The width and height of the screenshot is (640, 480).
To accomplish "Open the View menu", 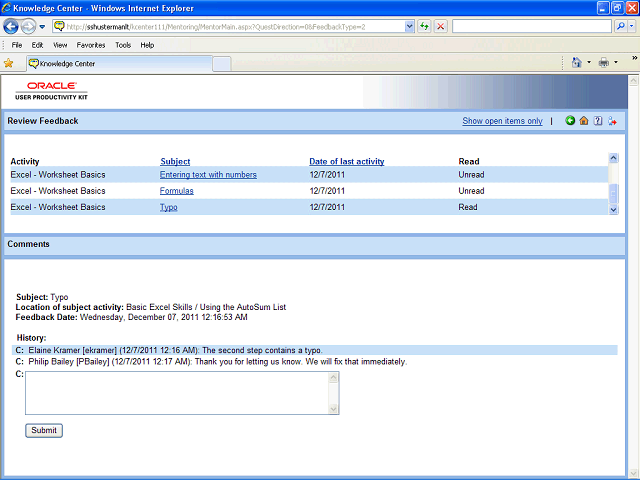I will point(60,45).
